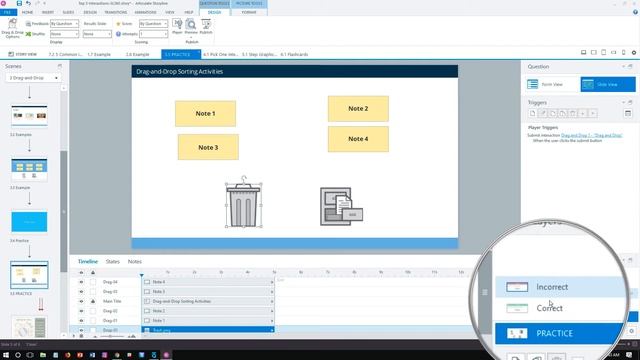
Task: Toggle visibility eye for Main Title row
Action: coord(81,301)
